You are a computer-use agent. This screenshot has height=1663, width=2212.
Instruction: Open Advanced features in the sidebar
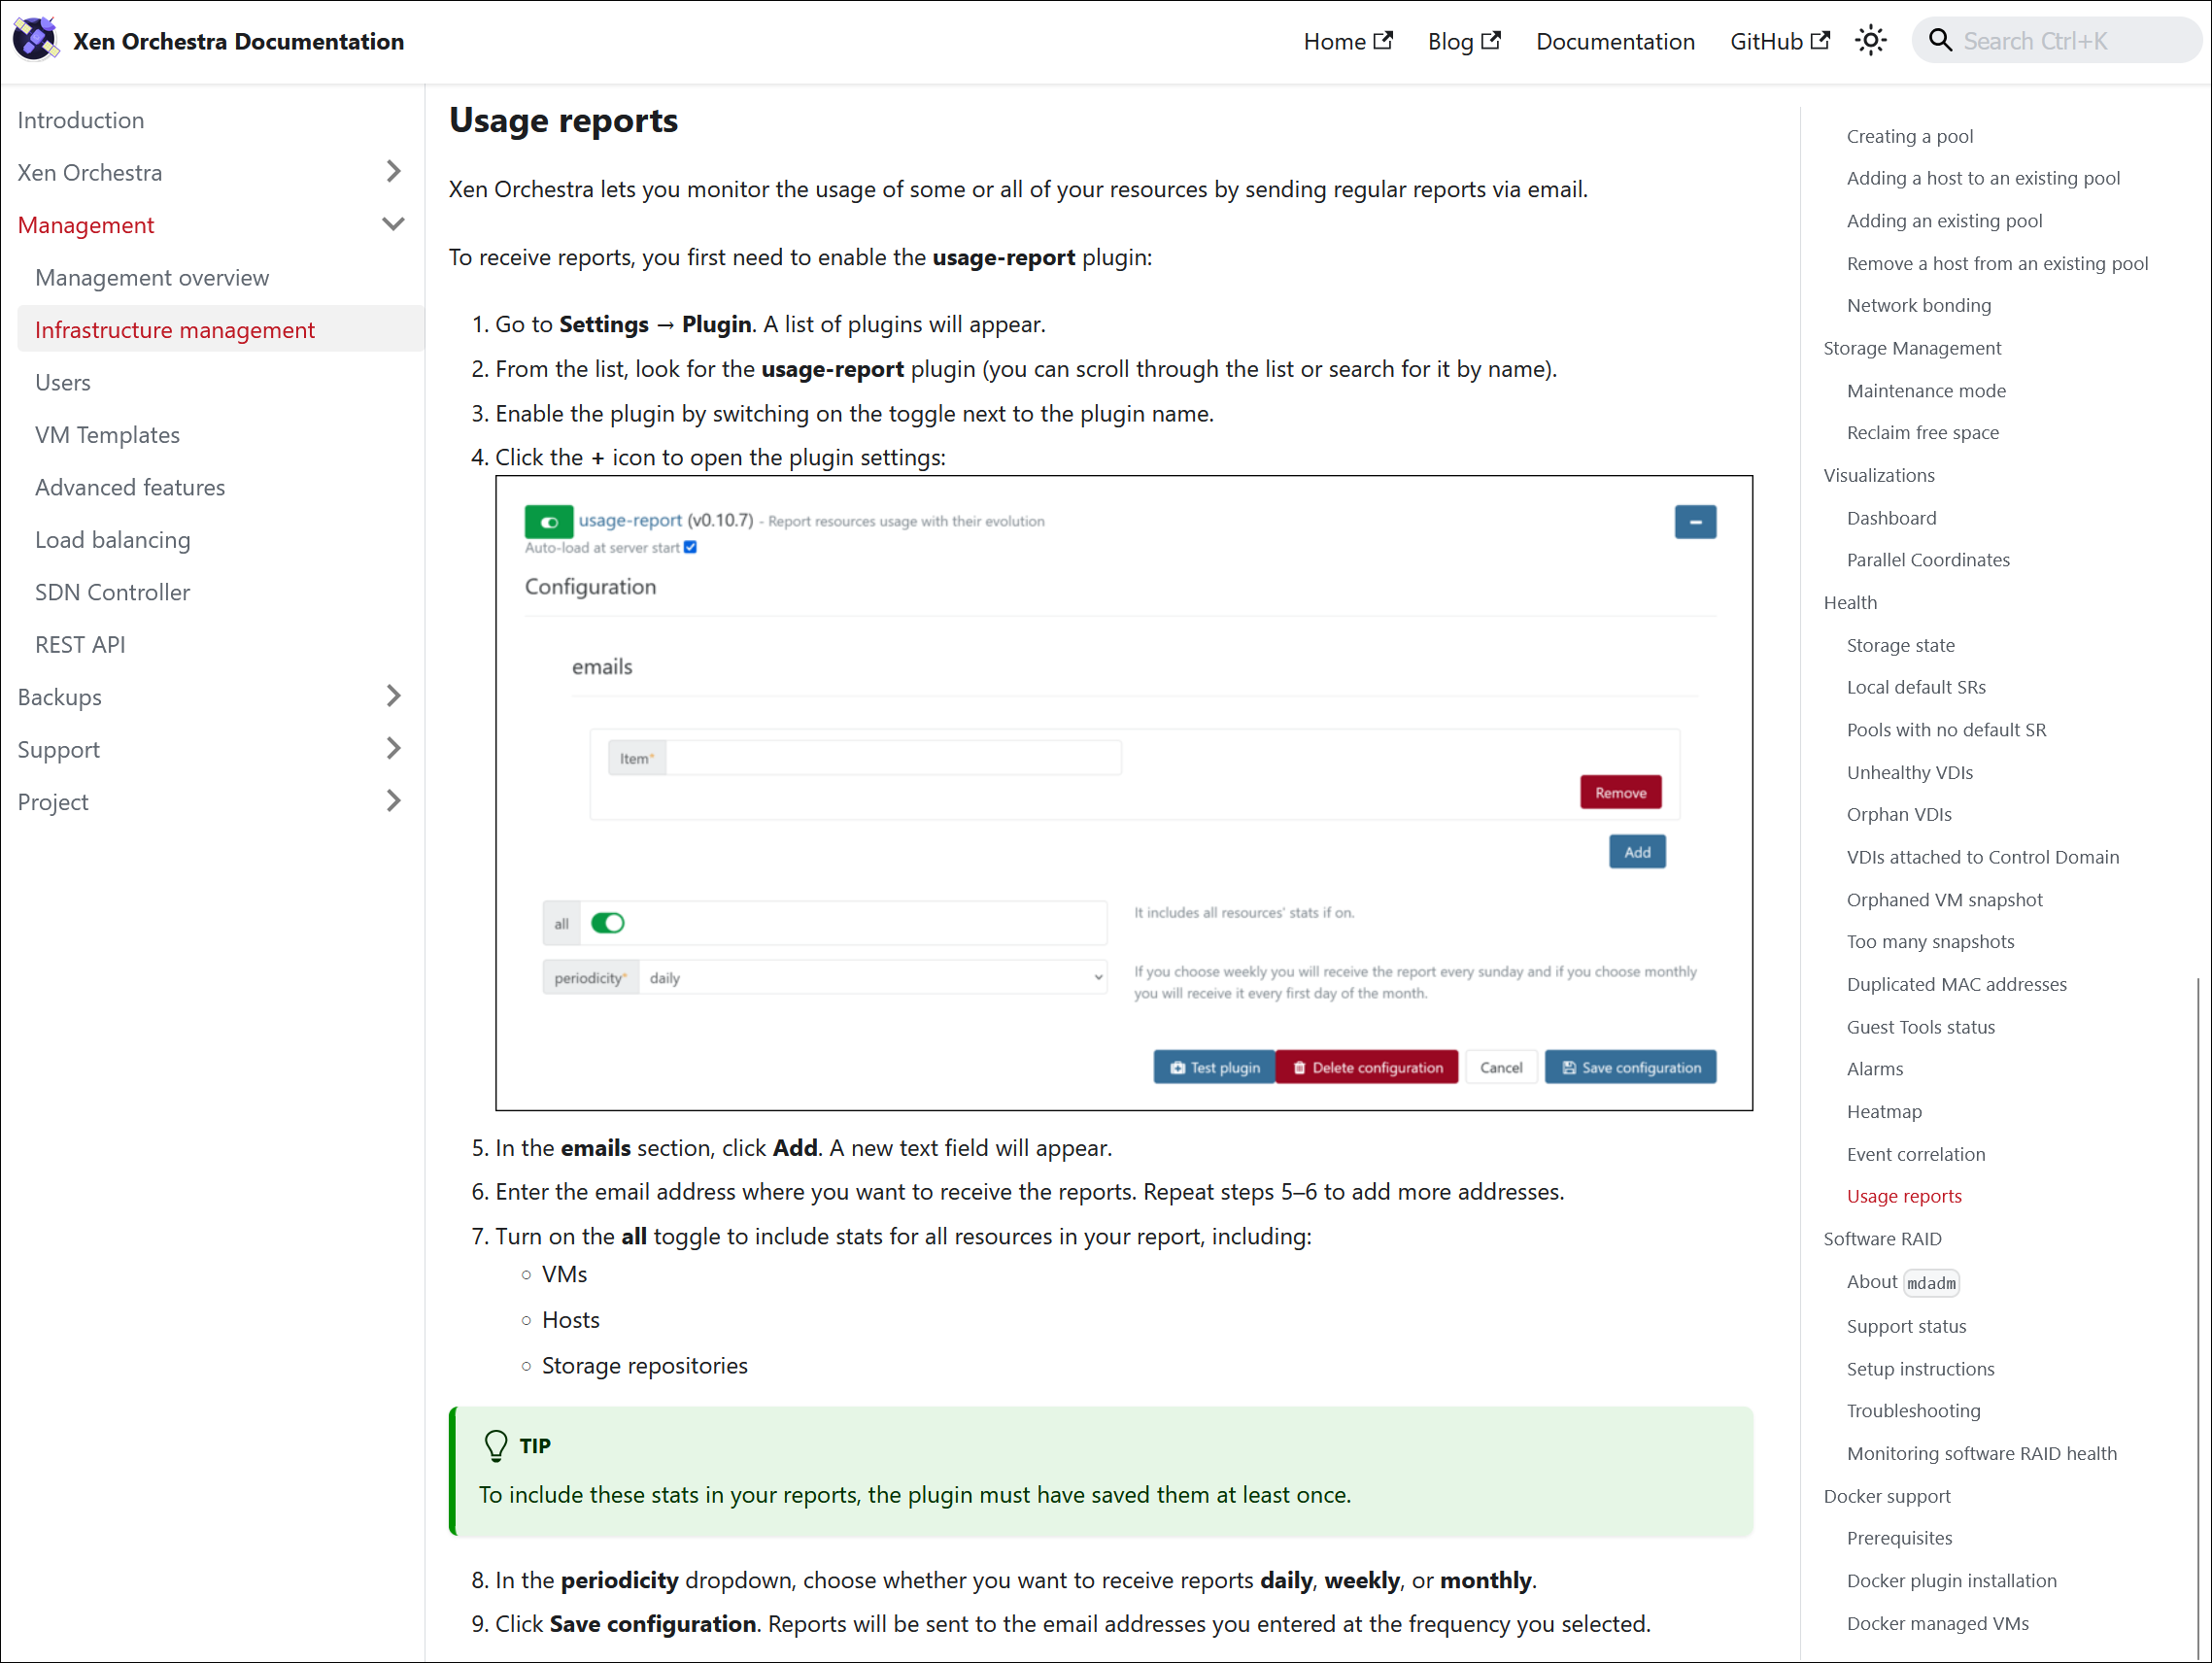click(130, 487)
